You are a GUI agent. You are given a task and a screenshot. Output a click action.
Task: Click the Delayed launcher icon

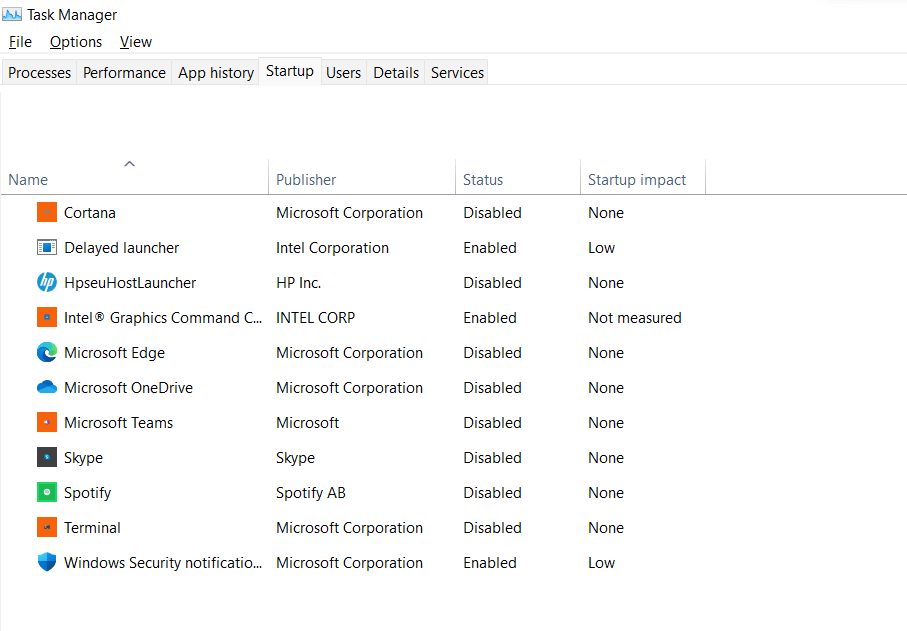click(47, 248)
